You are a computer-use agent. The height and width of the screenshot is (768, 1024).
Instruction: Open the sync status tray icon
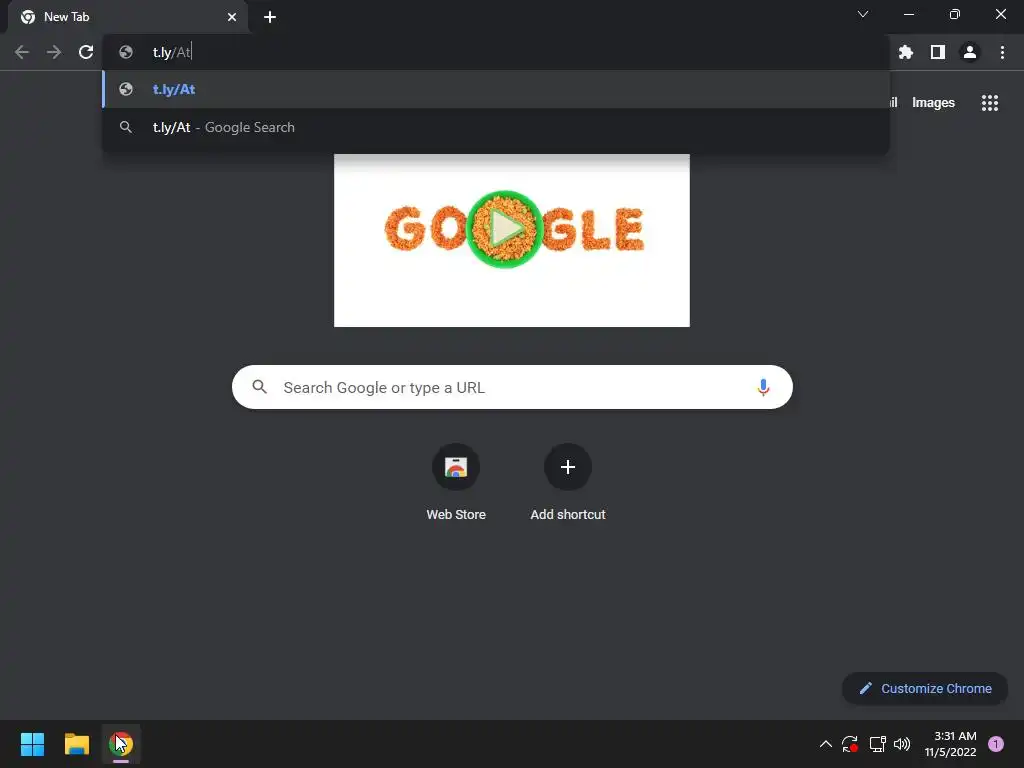[x=850, y=744]
